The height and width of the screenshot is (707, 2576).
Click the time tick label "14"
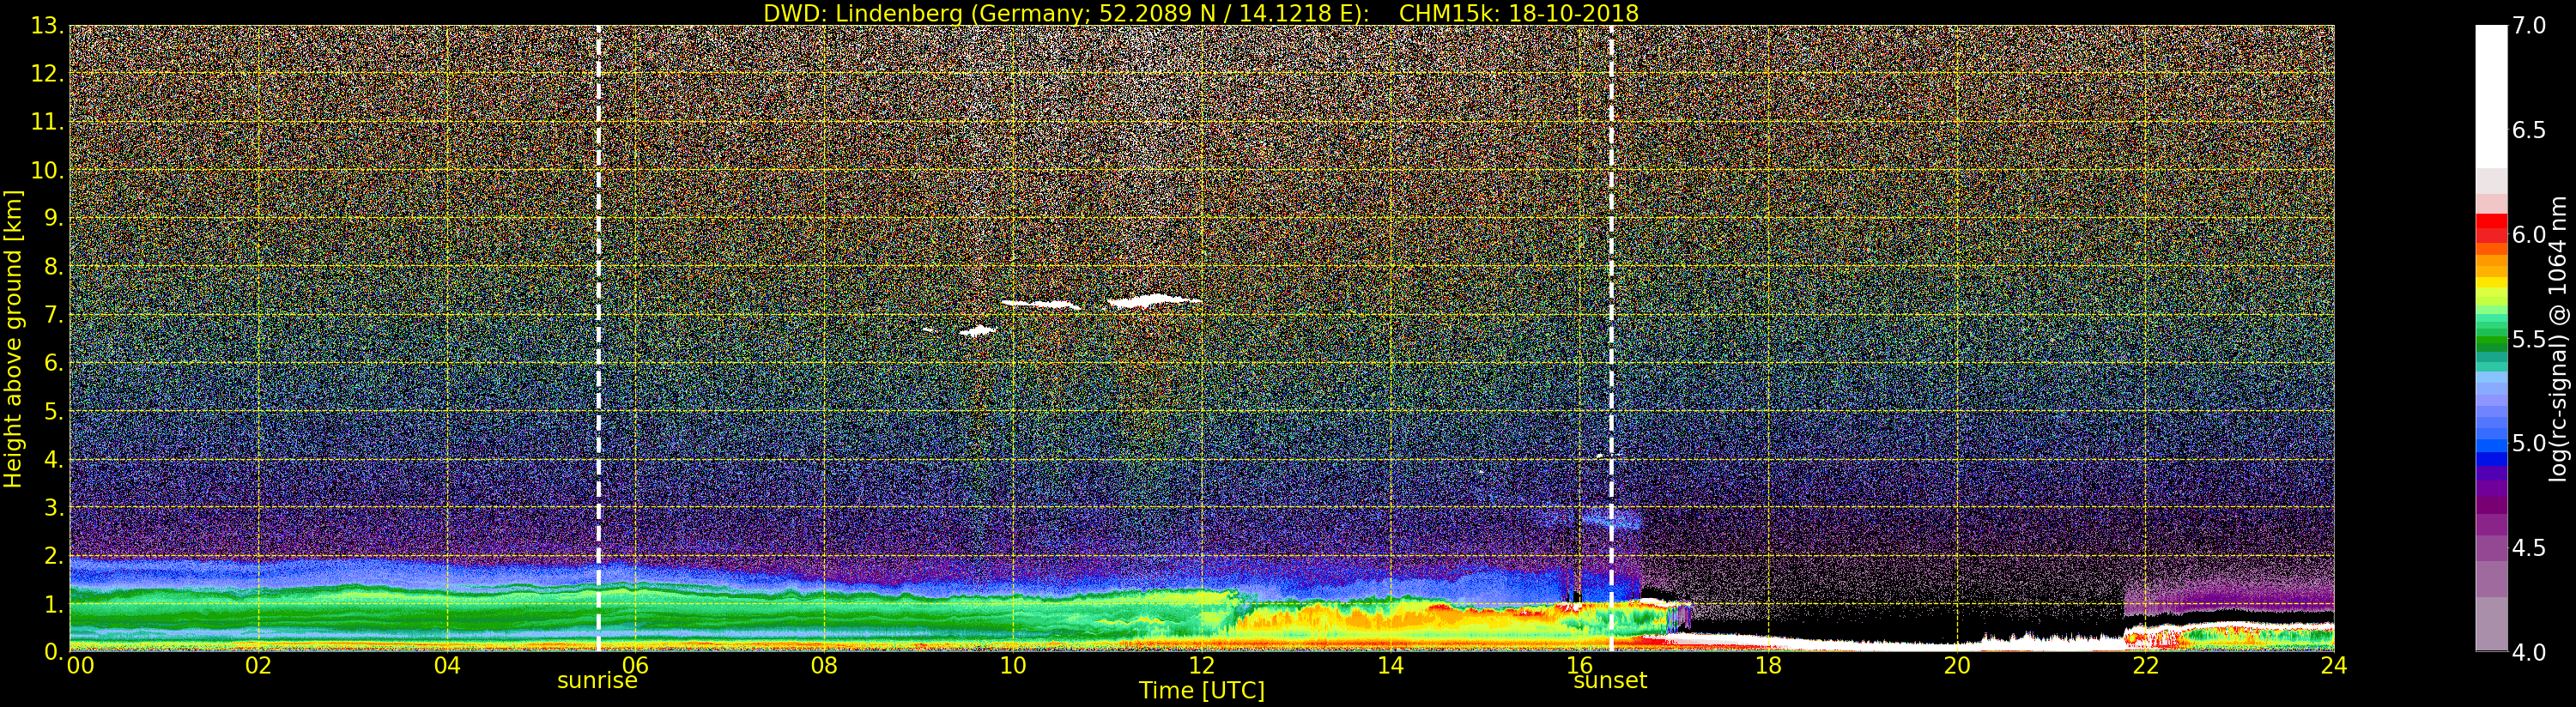pos(1391,666)
